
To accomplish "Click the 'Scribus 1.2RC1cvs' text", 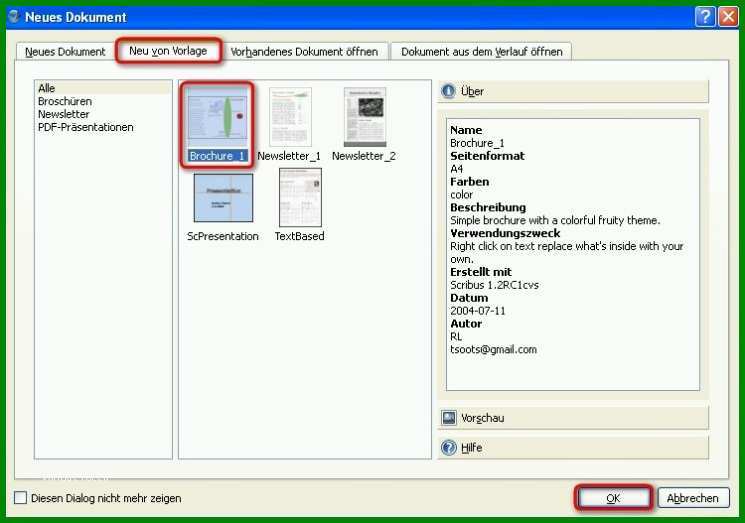I will coord(494,285).
